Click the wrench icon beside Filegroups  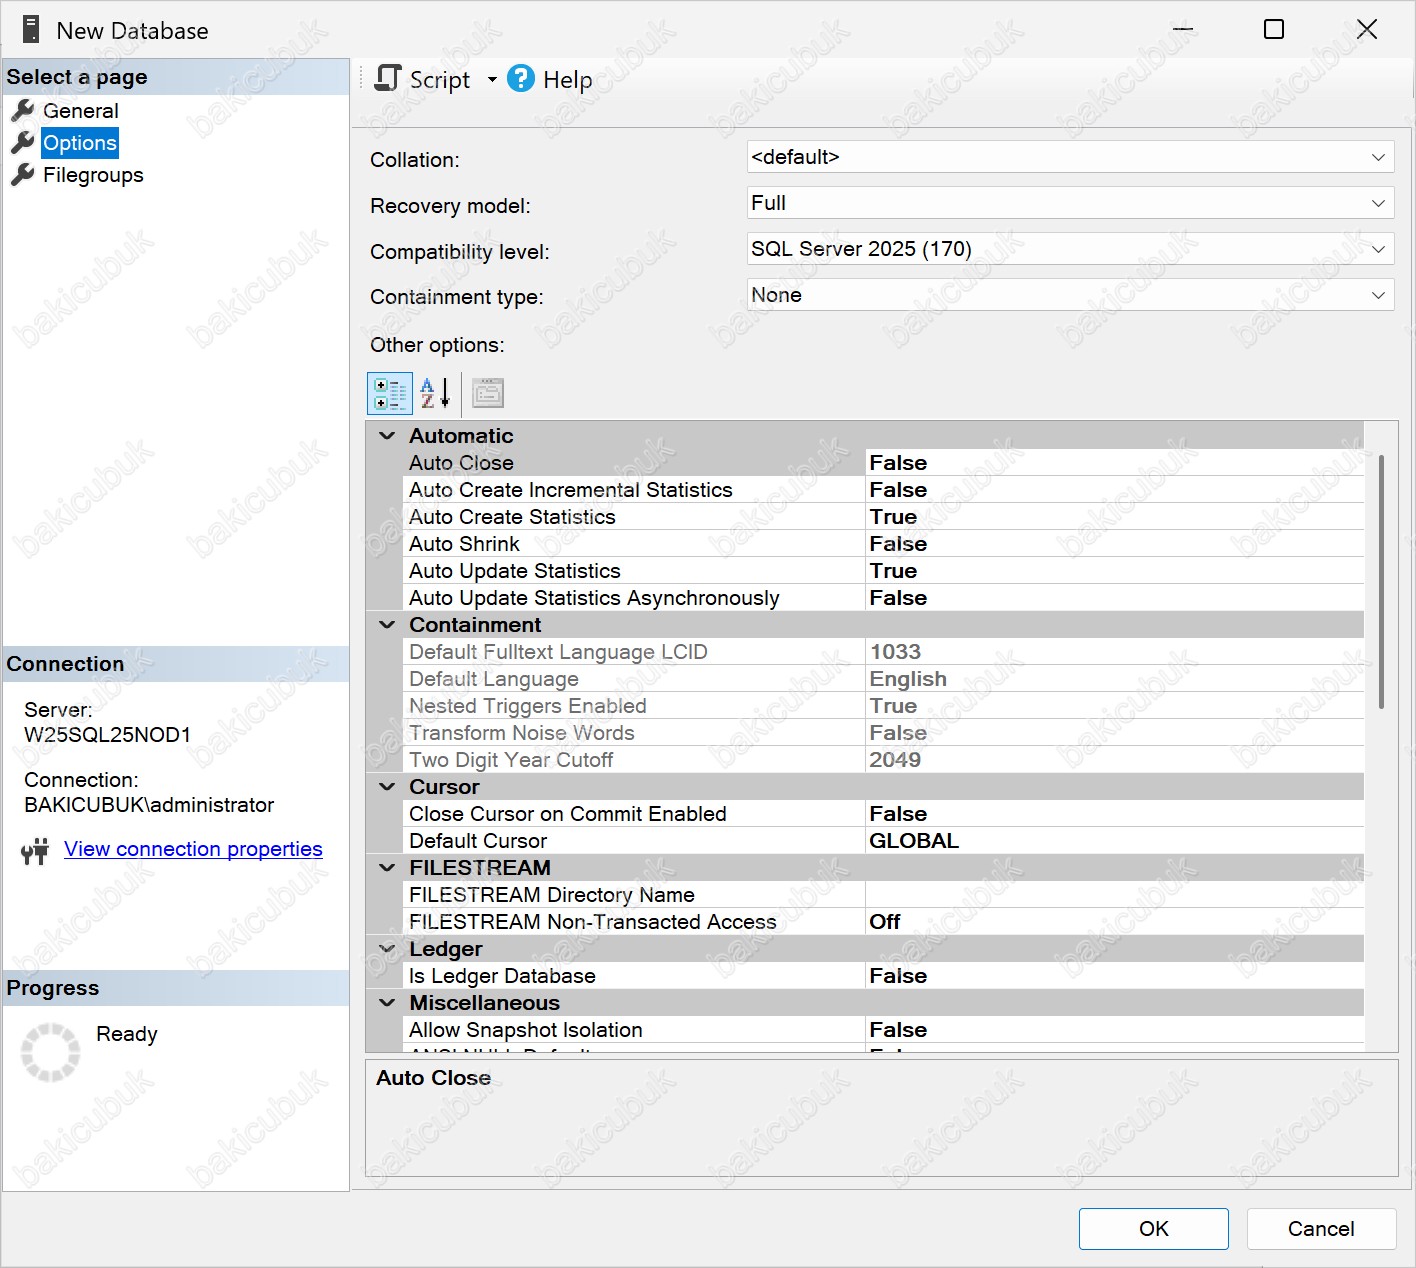click(x=22, y=175)
